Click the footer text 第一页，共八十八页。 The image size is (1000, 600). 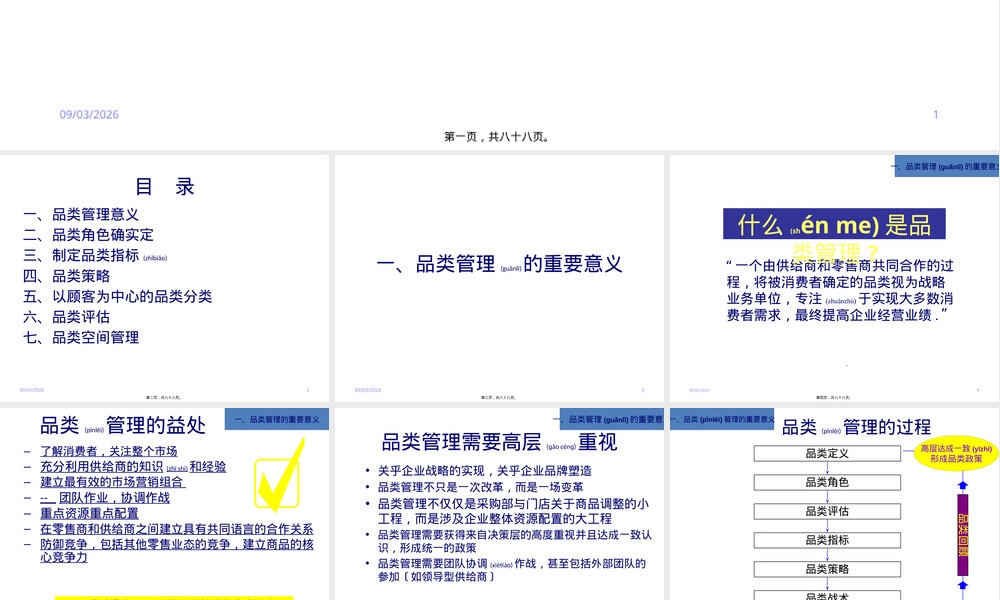click(497, 136)
